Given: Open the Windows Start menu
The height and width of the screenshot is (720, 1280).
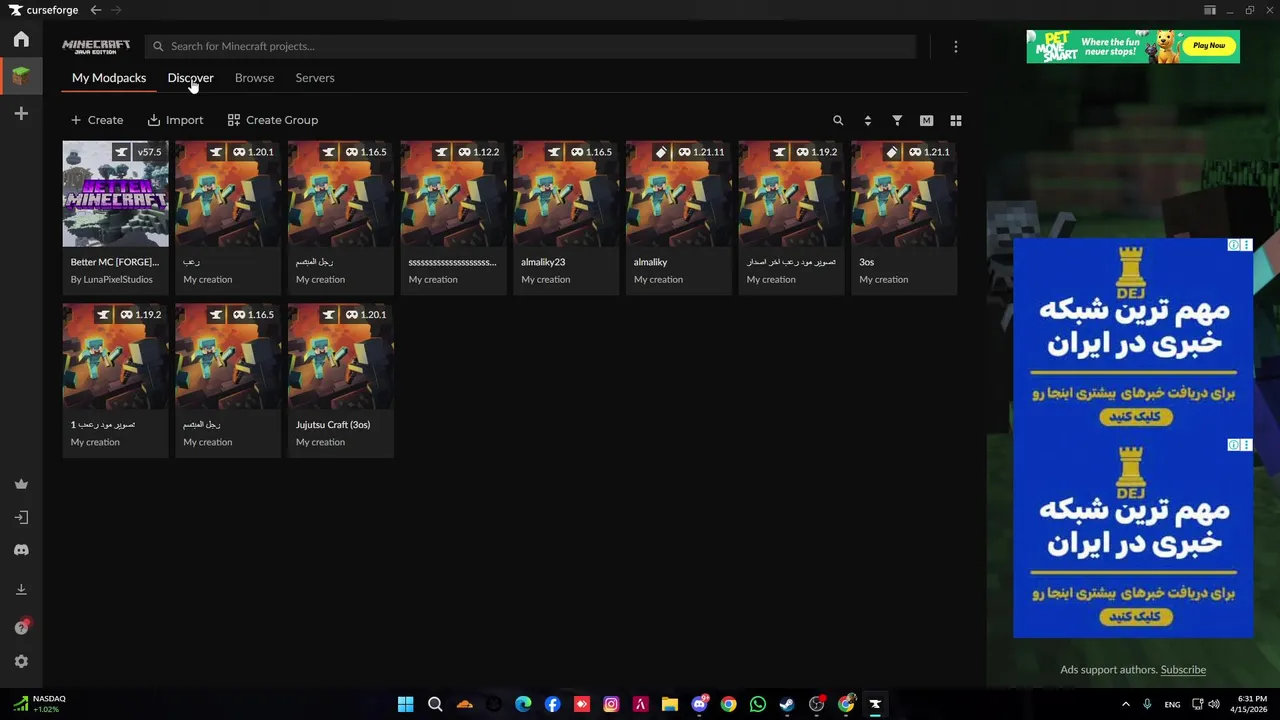Looking at the screenshot, I should (405, 704).
